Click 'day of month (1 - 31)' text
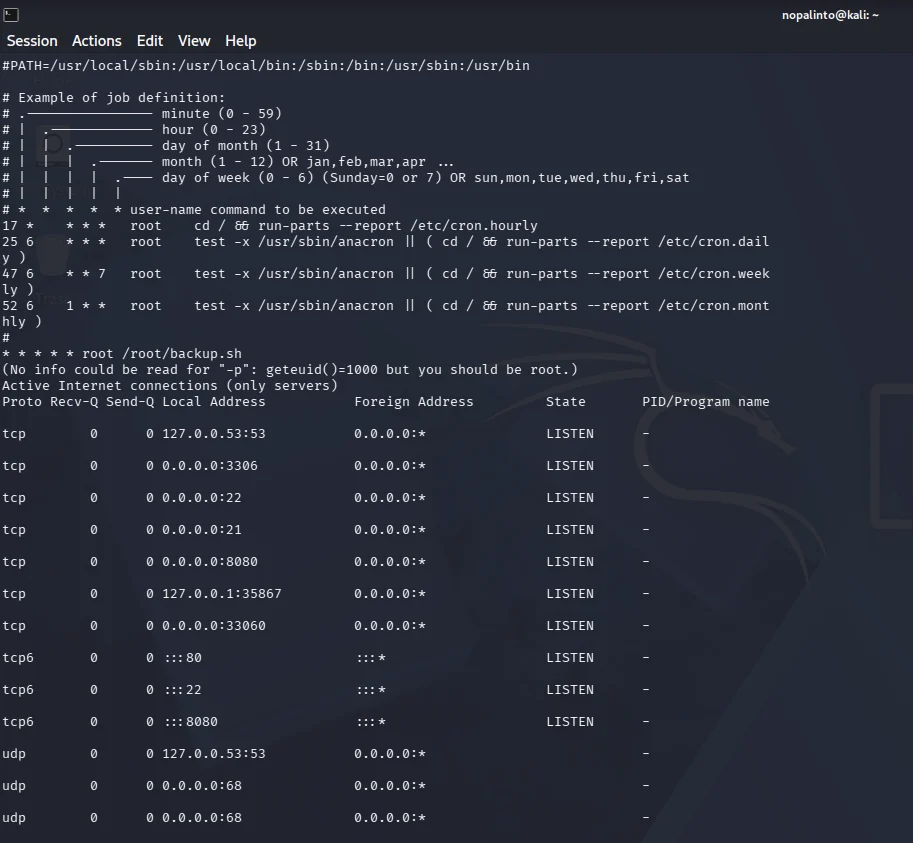 (246, 146)
